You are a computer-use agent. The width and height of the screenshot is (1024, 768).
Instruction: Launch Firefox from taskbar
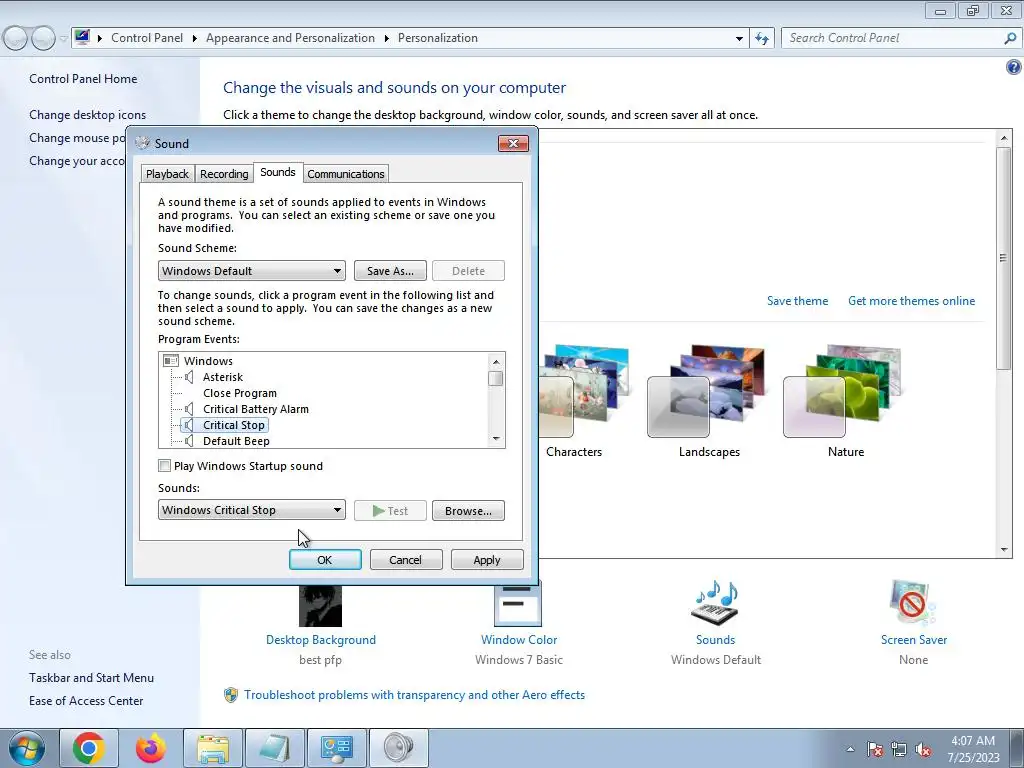tap(151, 748)
